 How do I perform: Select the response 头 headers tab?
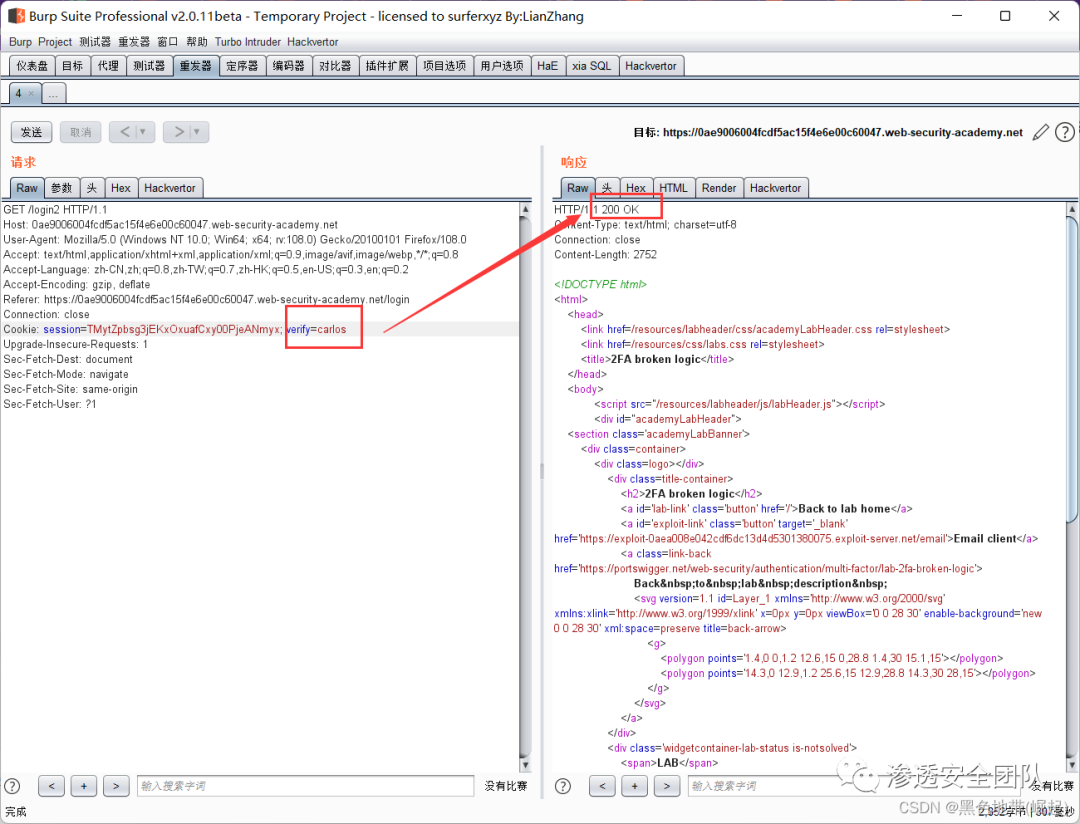607,188
